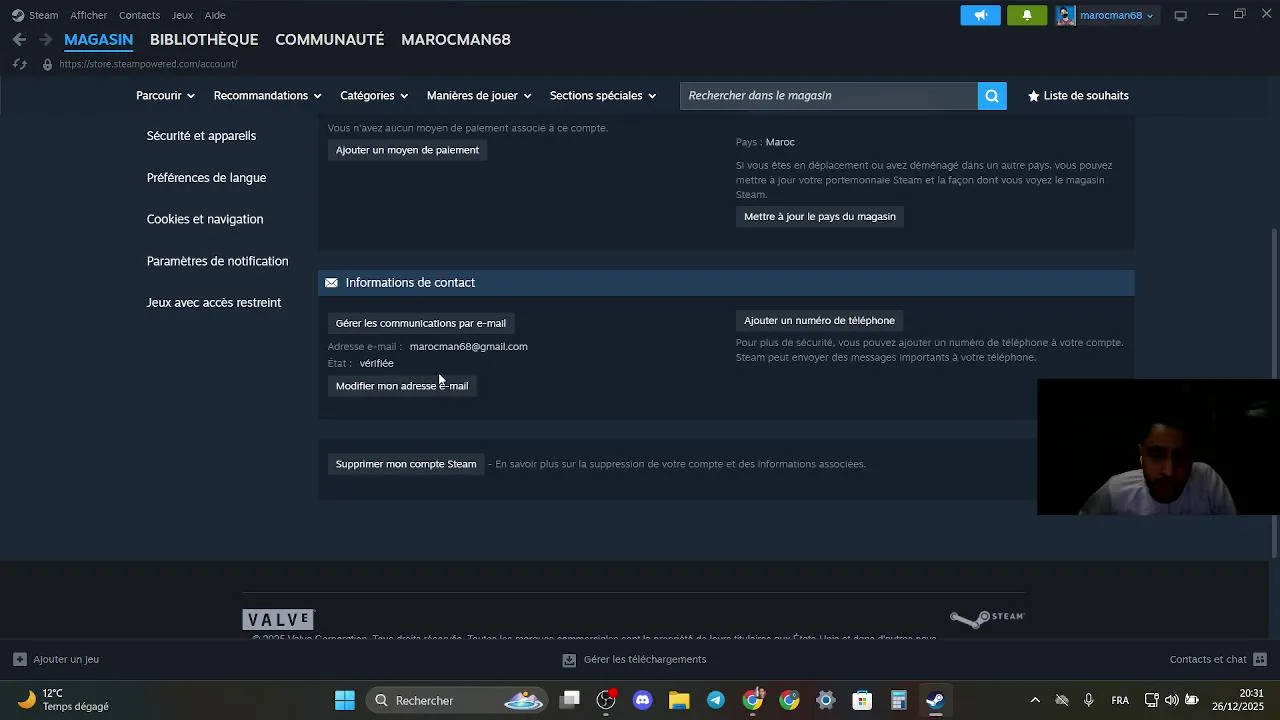Open the green notifications bell
Image resolution: width=1280 pixels, height=720 pixels.
coord(1027,15)
